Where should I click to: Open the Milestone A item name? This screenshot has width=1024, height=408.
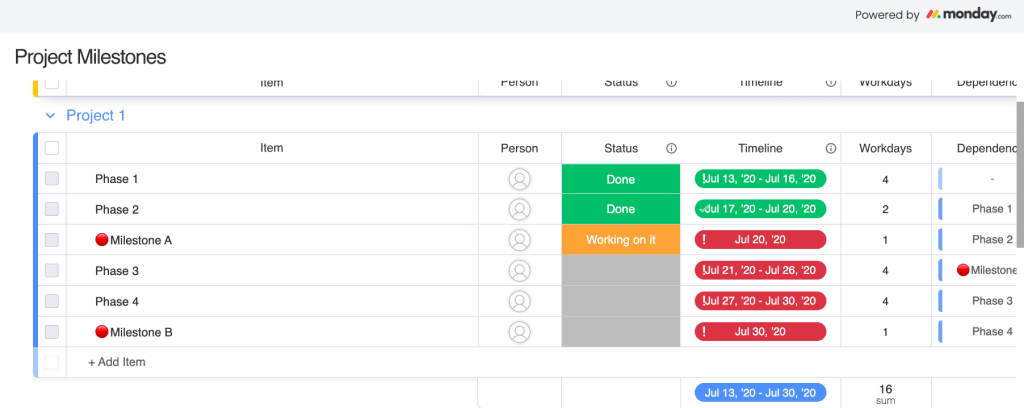(141, 240)
